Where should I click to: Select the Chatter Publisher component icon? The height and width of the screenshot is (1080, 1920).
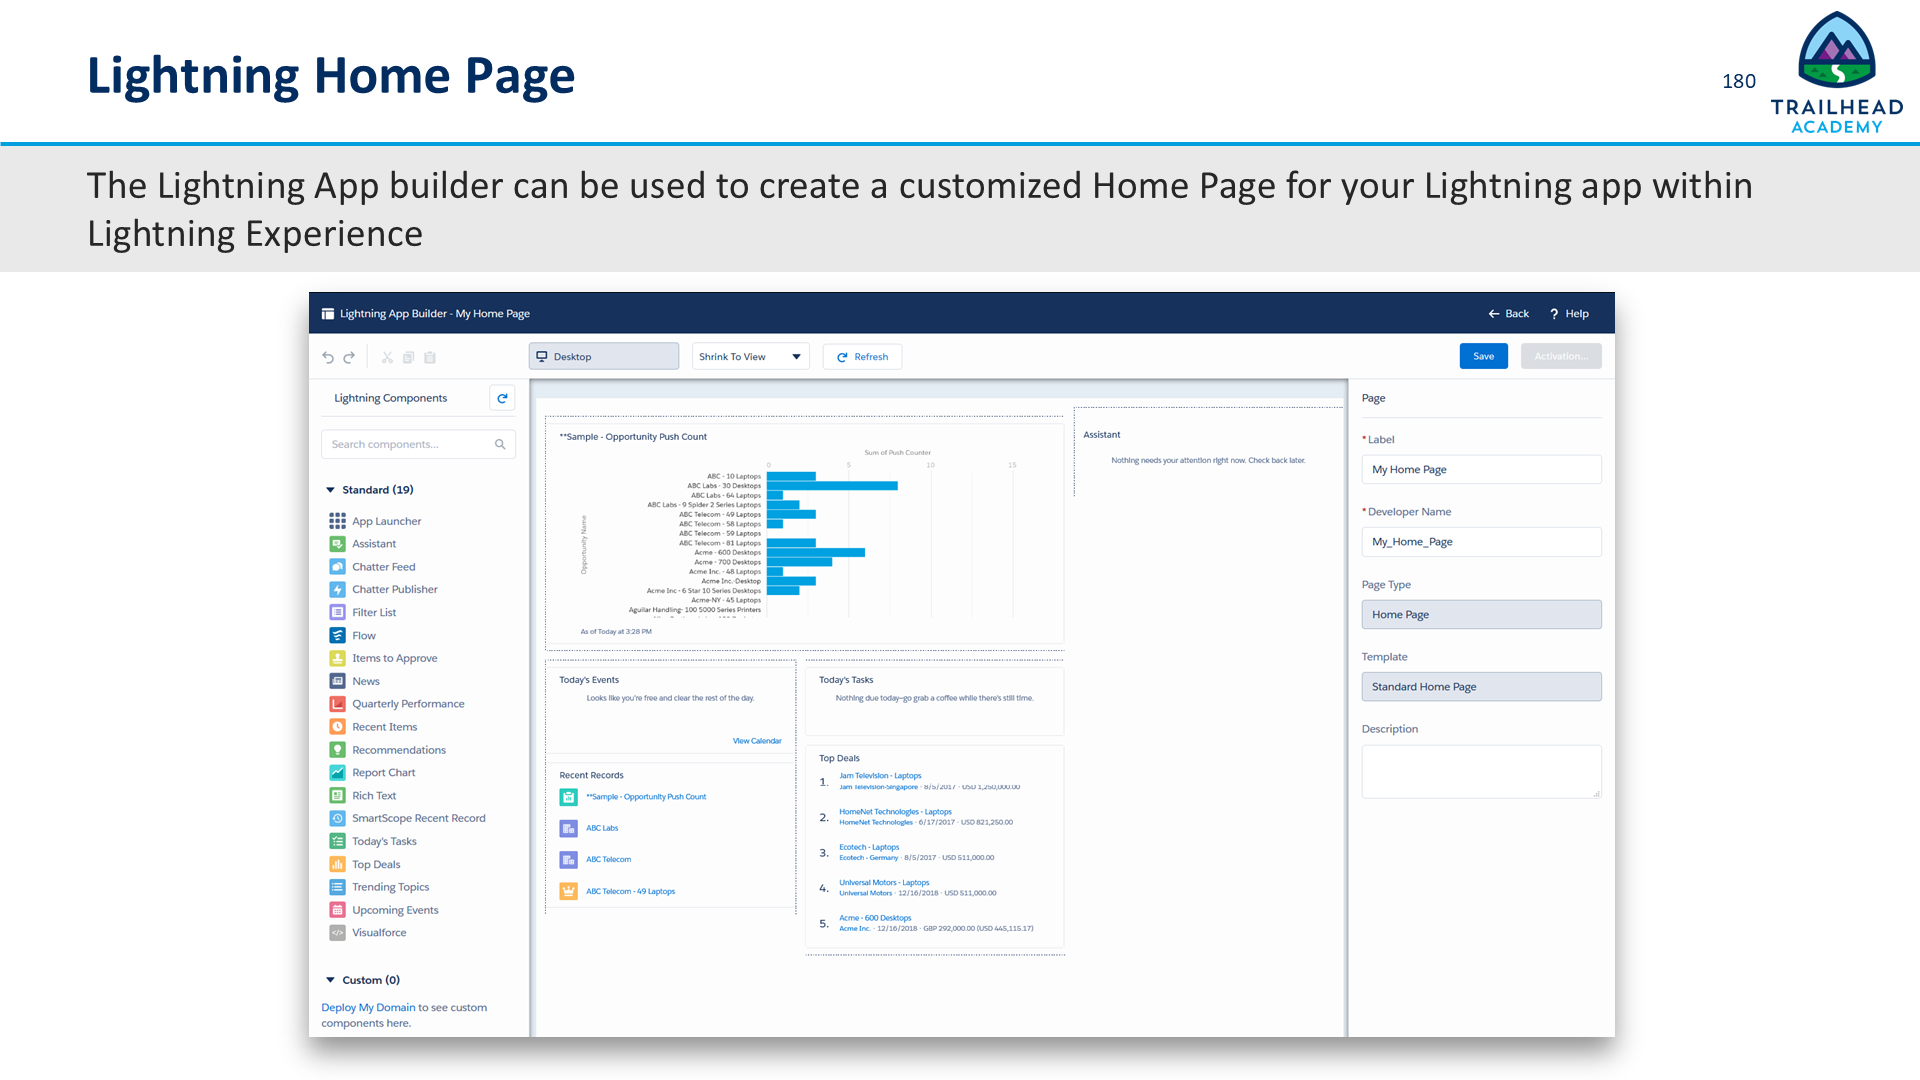(x=338, y=590)
